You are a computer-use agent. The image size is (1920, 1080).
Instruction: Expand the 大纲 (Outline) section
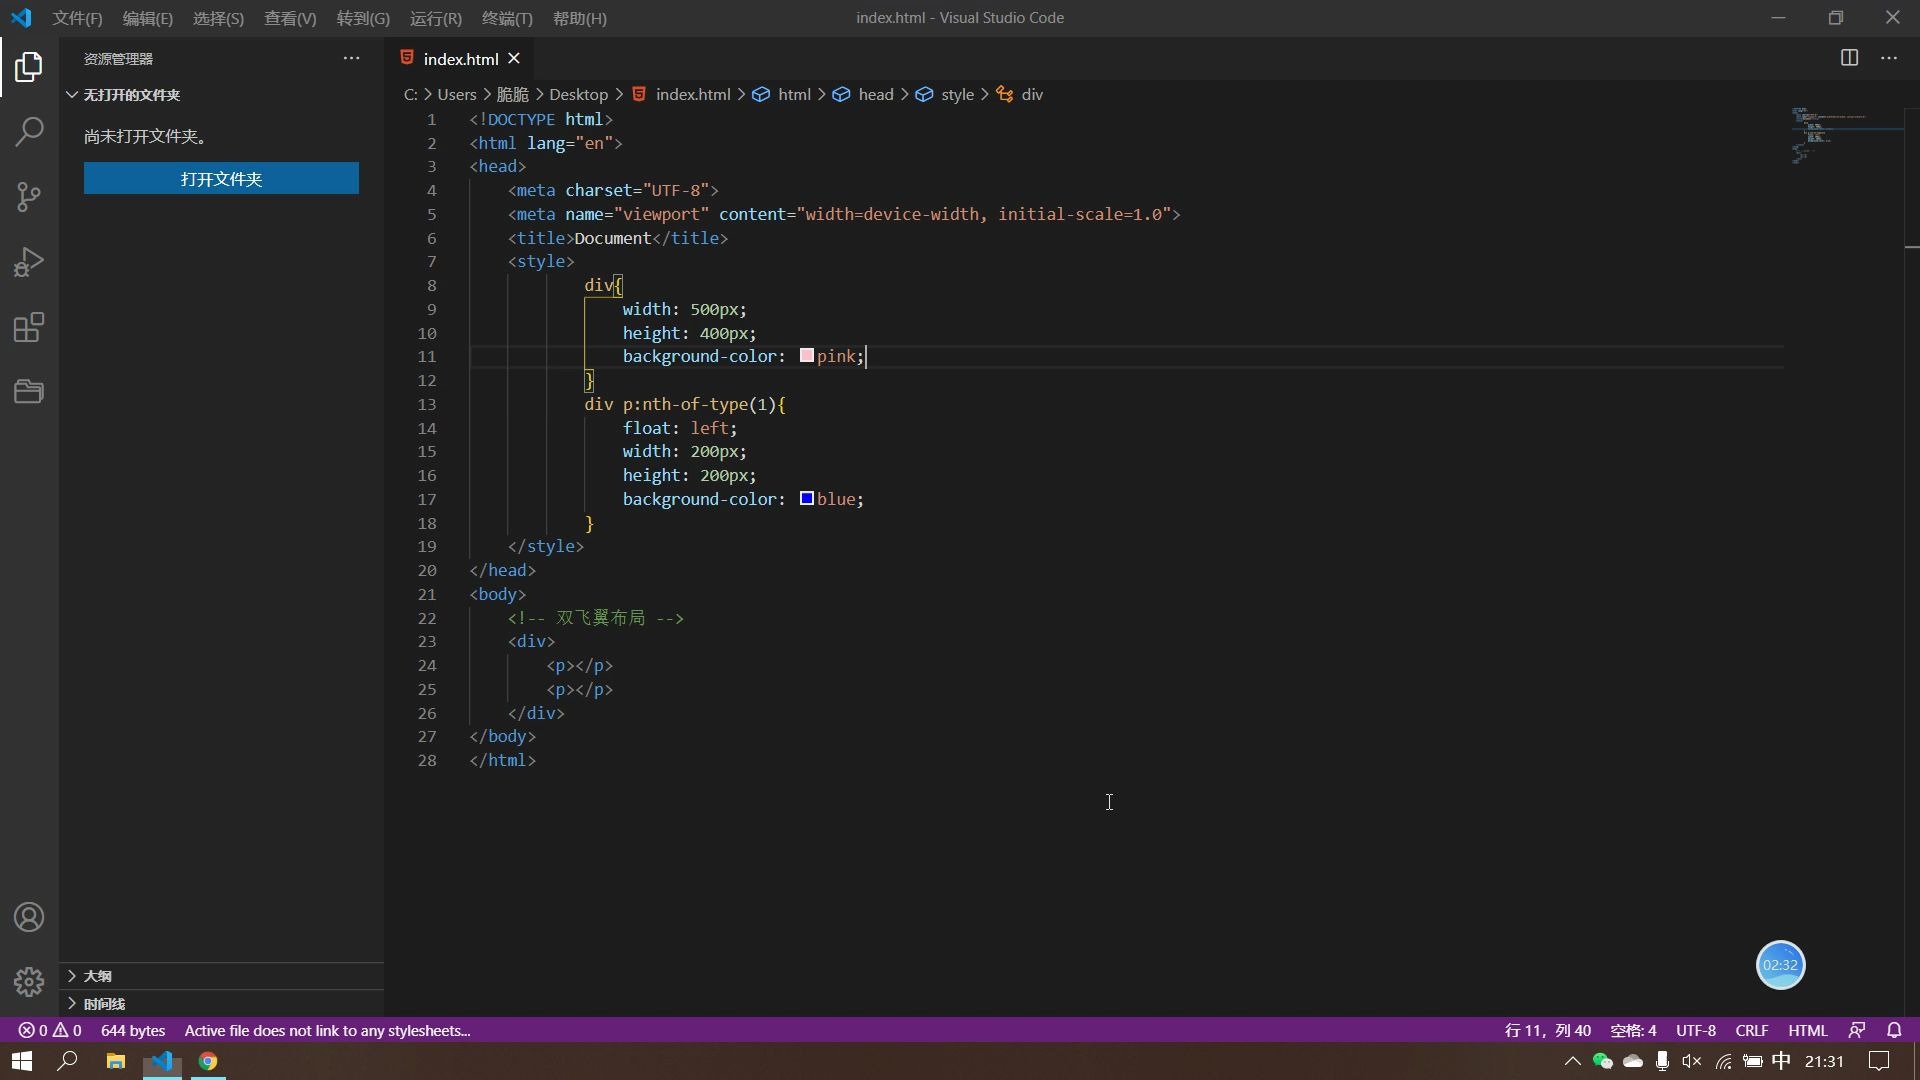coord(100,975)
